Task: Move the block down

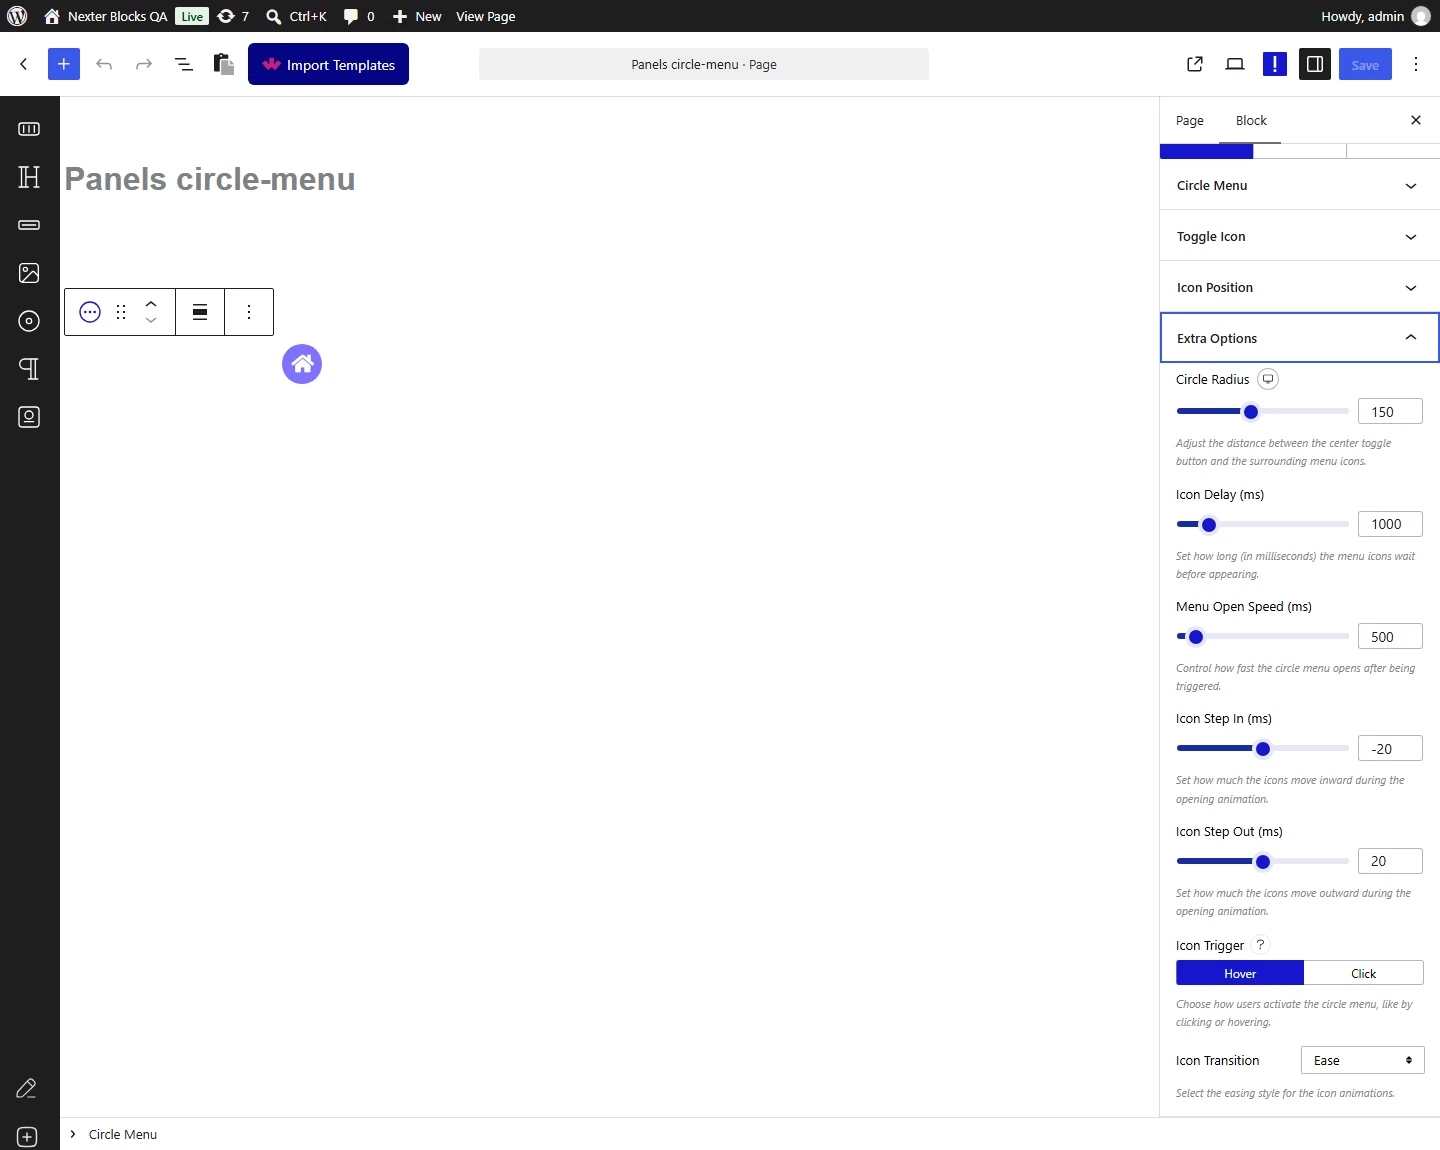Action: (151, 321)
